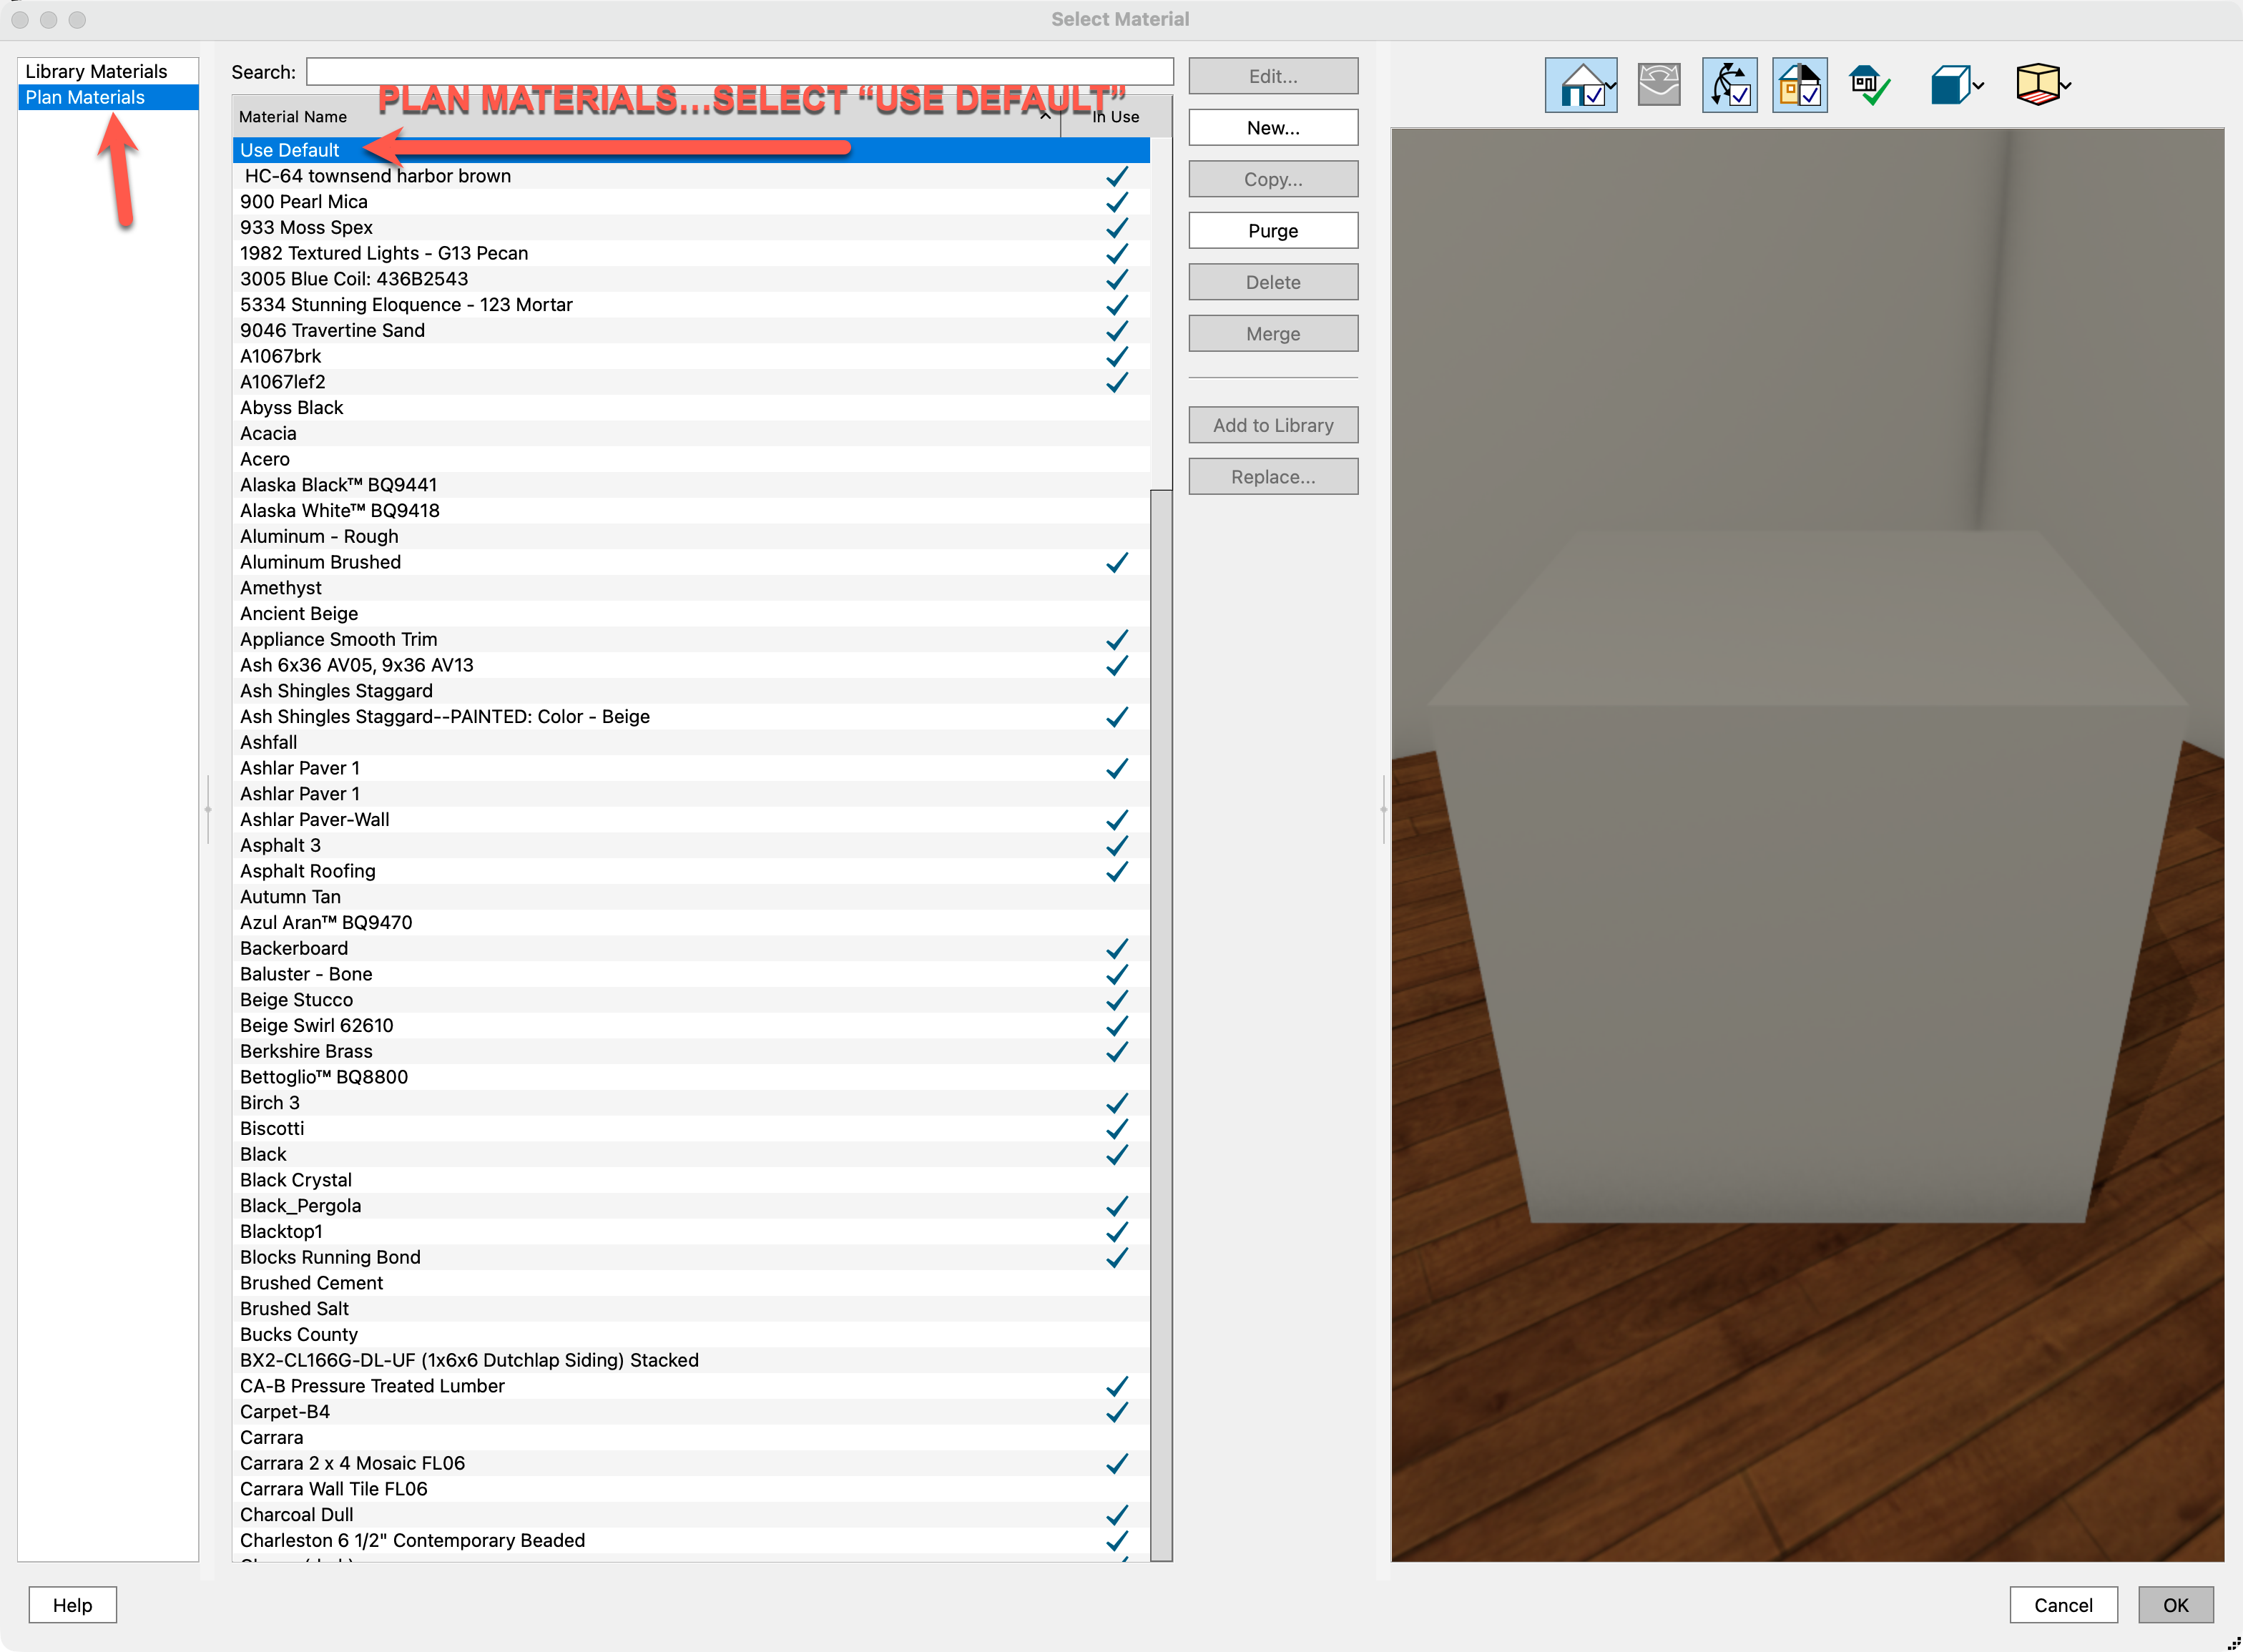Select the Plan Materials tab

85,97
